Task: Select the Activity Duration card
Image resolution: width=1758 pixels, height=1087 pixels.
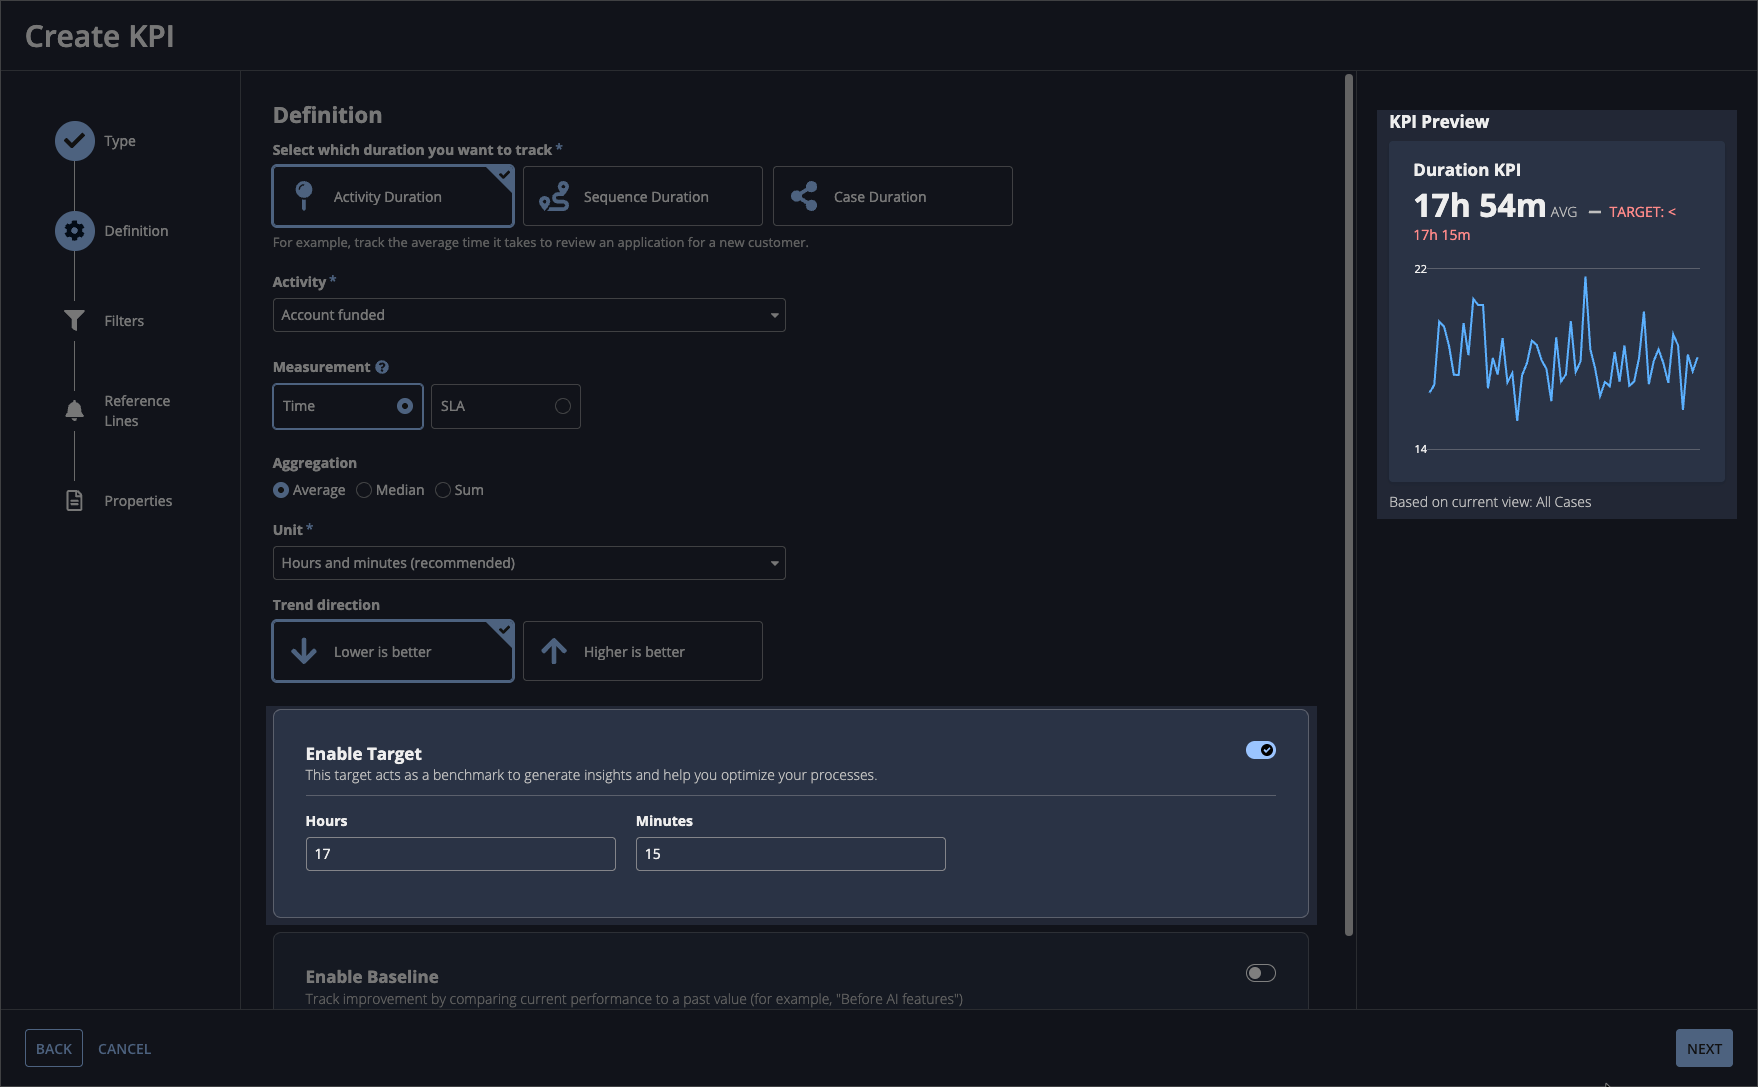Action: pyautogui.click(x=393, y=196)
